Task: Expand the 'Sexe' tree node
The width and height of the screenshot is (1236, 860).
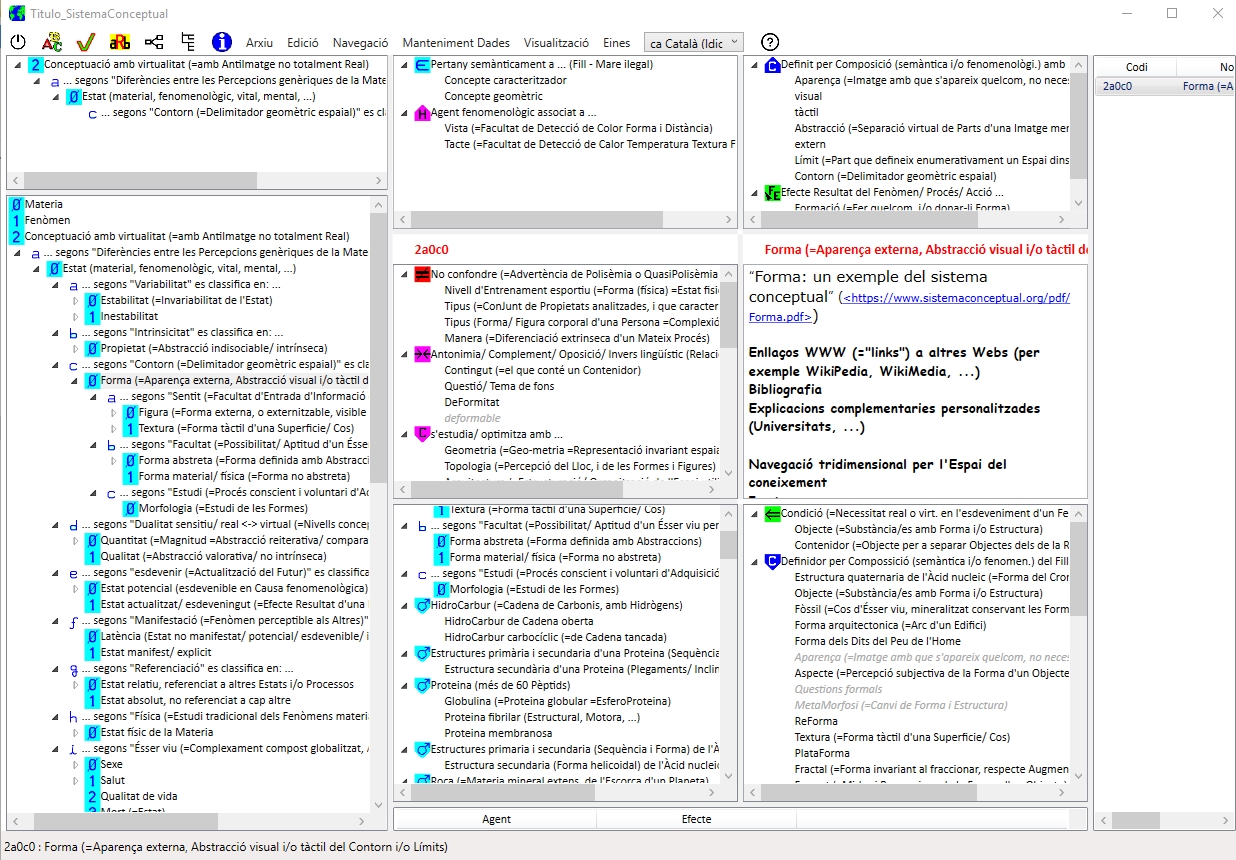Action: (75, 764)
